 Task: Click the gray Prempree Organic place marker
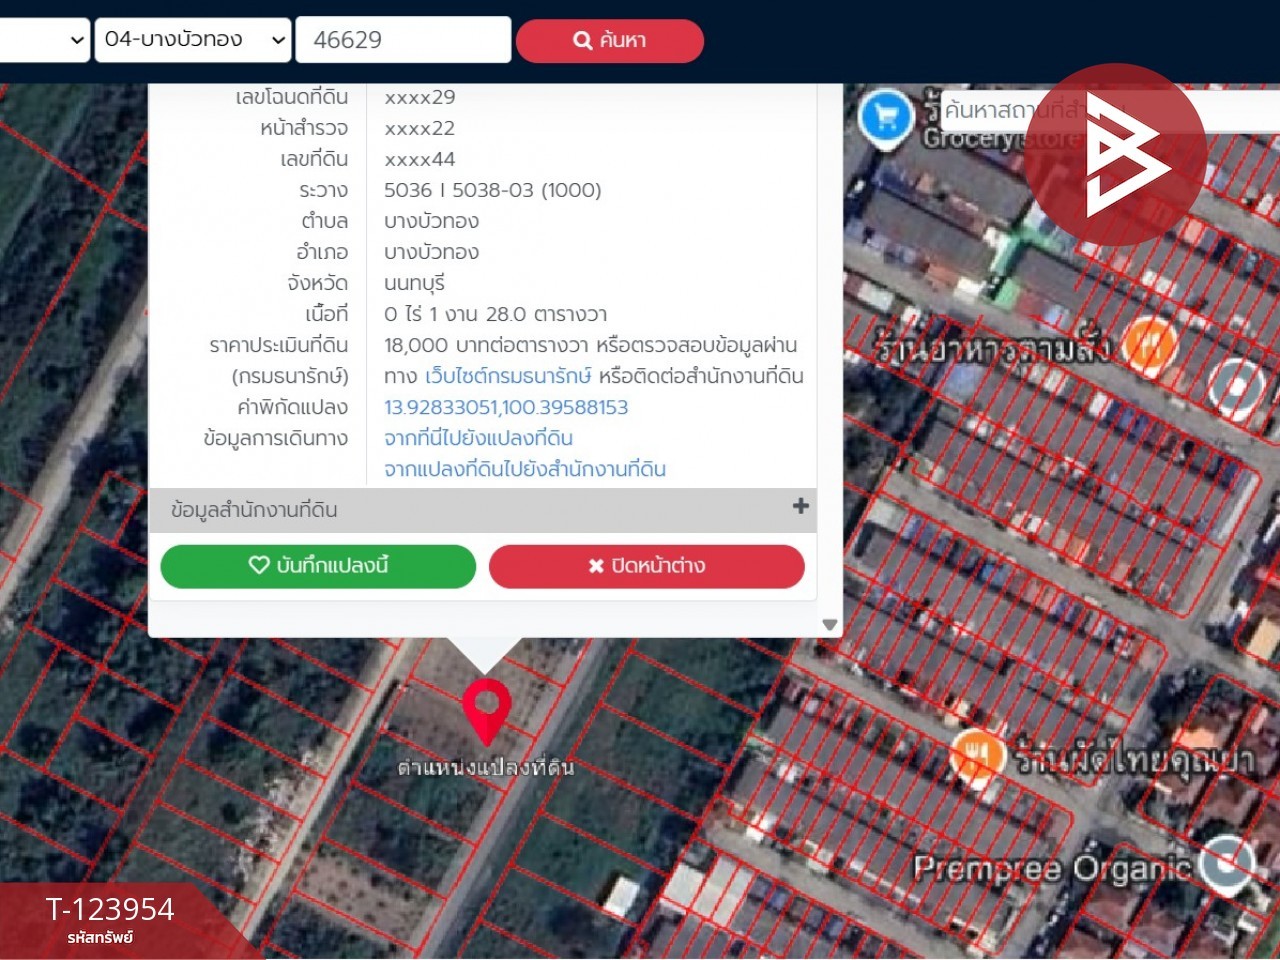[1226, 863]
